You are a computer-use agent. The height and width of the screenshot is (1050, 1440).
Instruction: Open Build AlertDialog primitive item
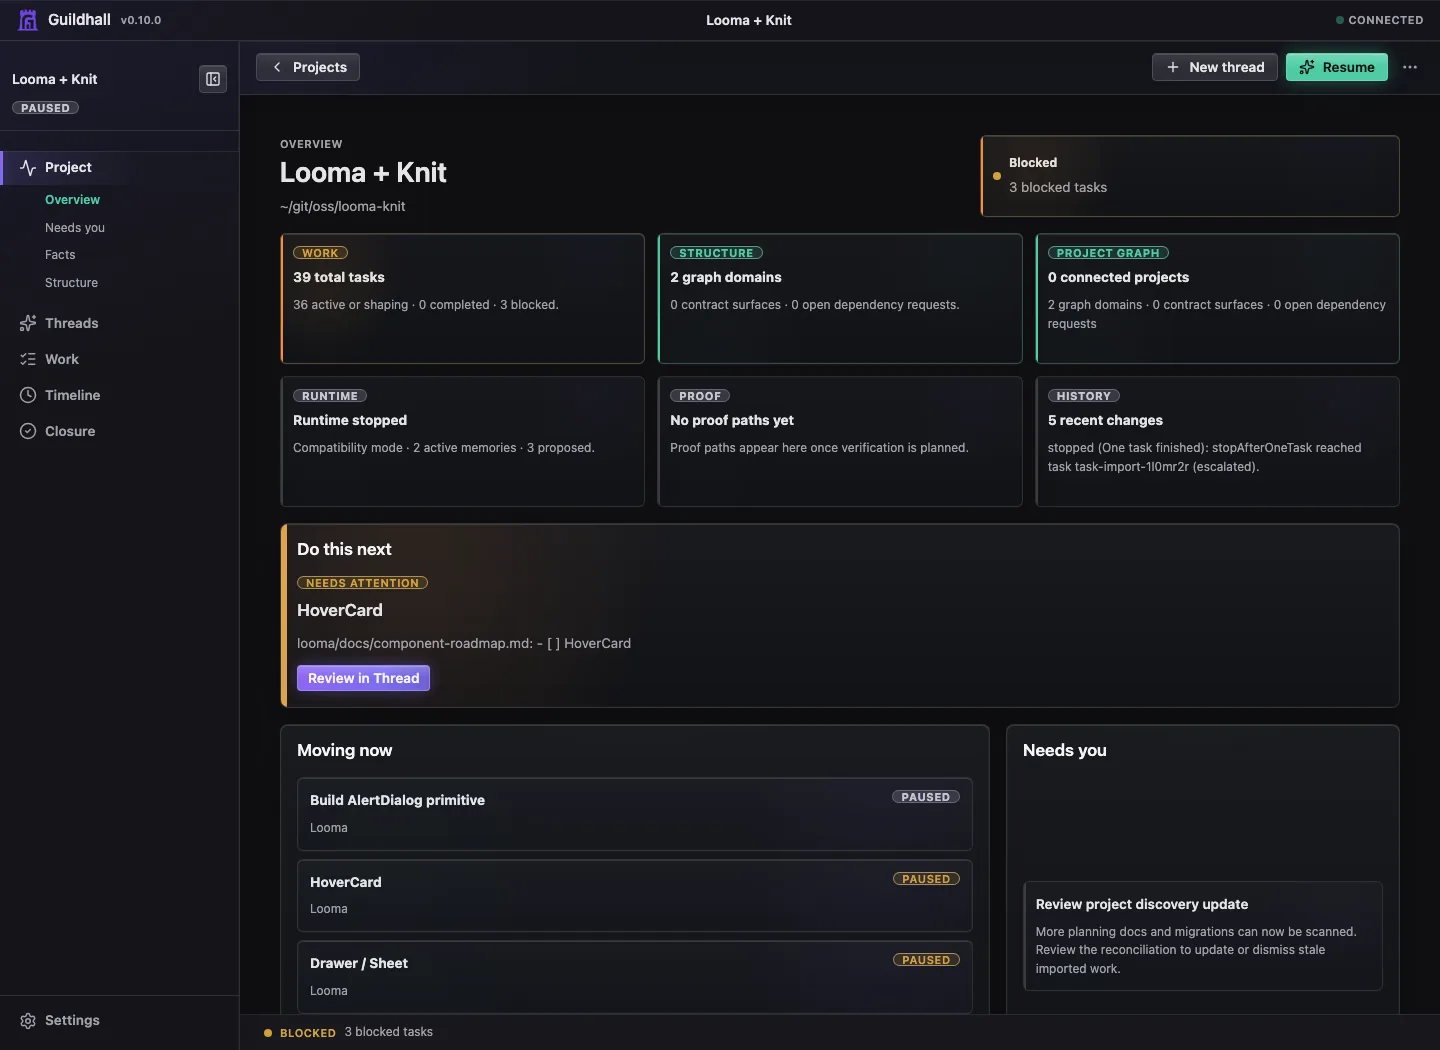click(x=635, y=814)
